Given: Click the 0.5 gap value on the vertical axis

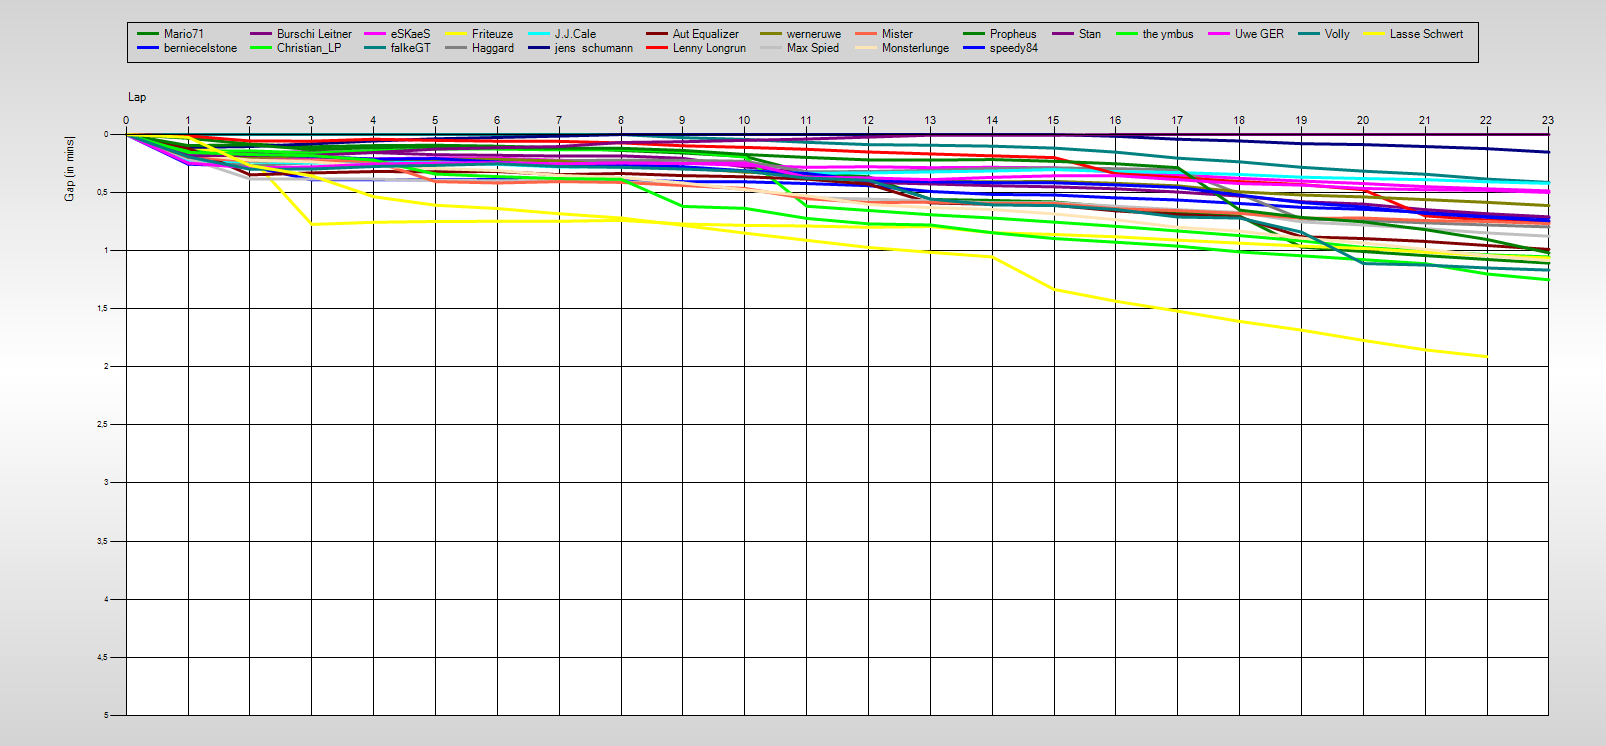Looking at the screenshot, I should [103, 192].
